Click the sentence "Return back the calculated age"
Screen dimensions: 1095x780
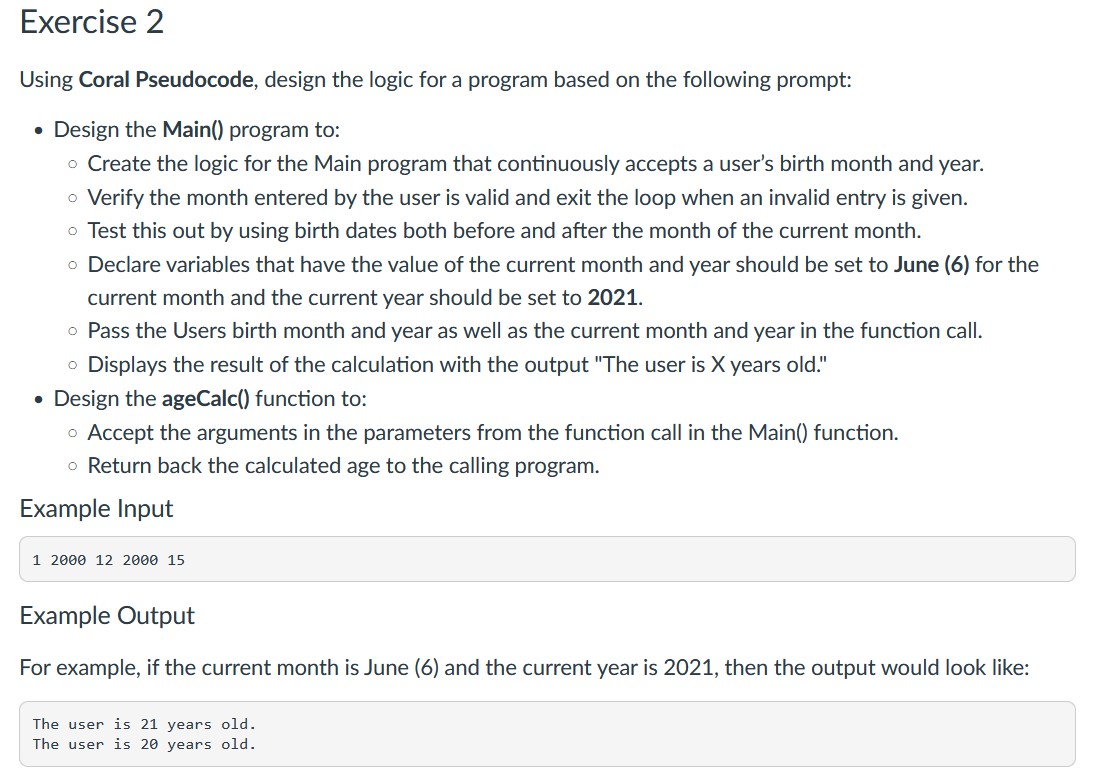pos(344,466)
